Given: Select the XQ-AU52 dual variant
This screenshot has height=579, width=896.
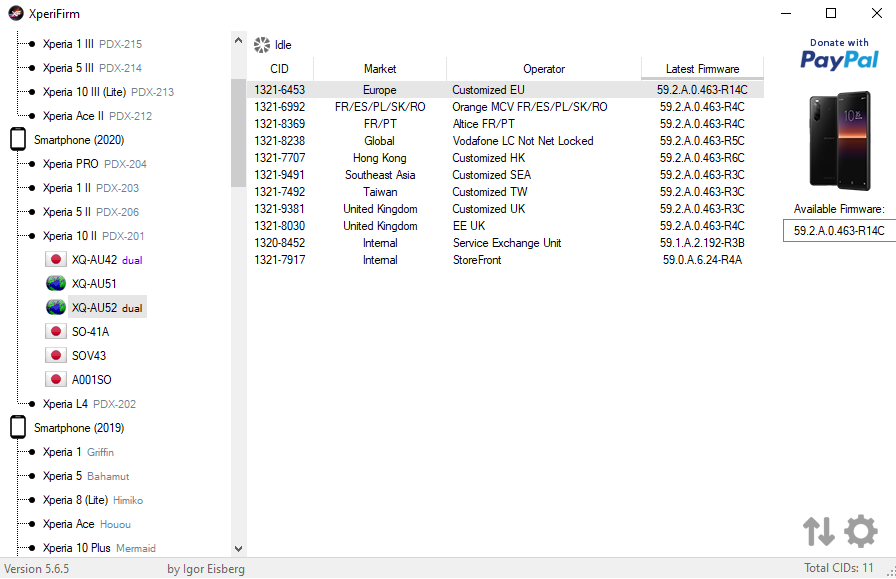Looking at the screenshot, I should (107, 308).
